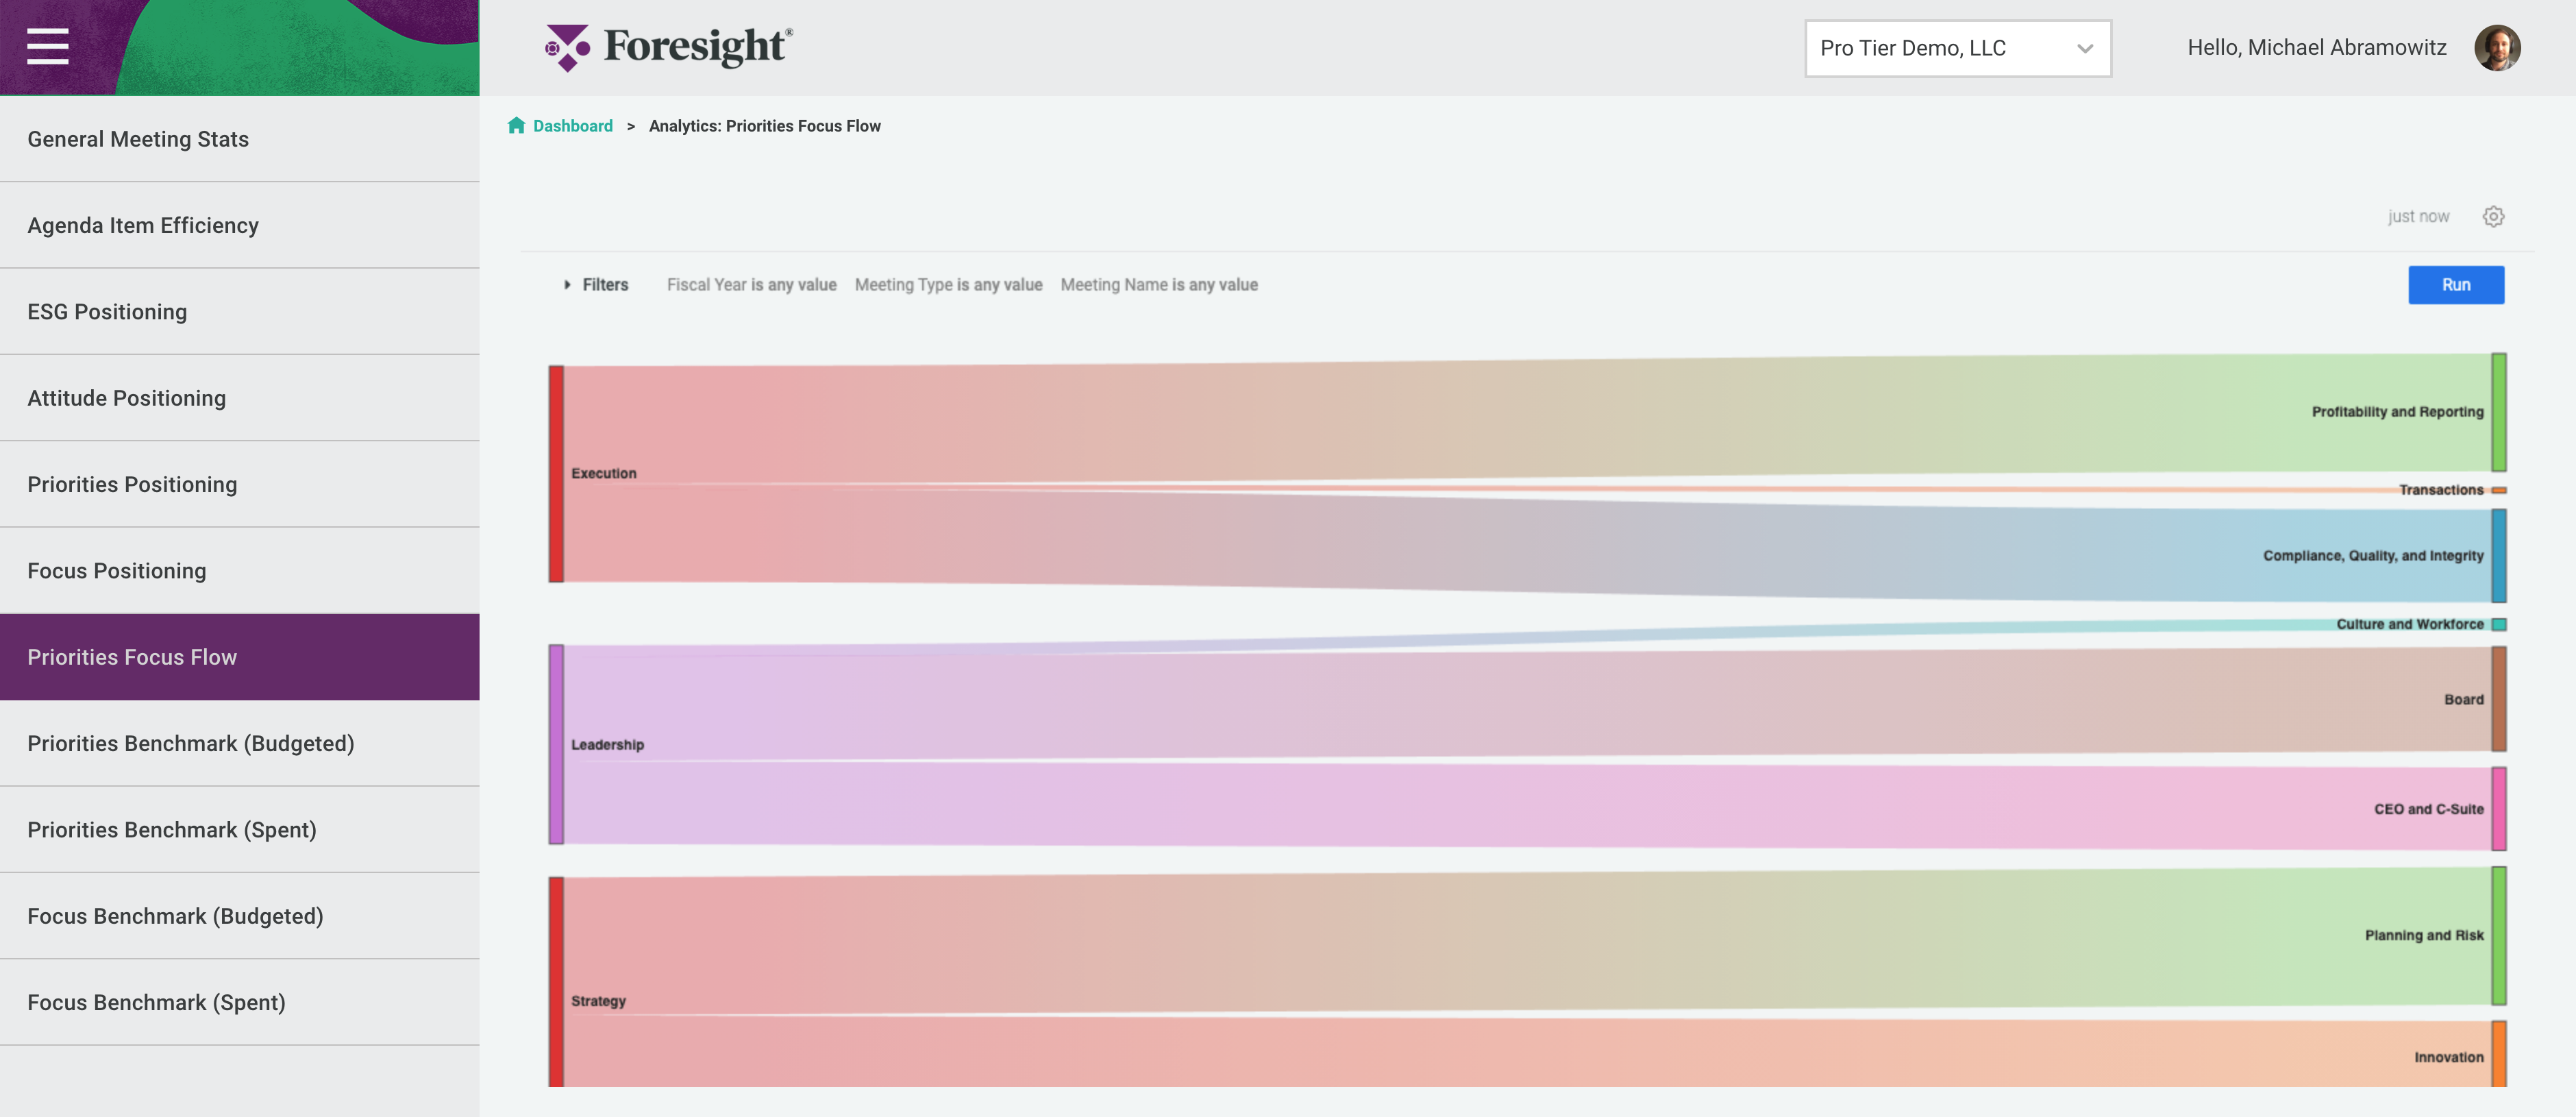Click the home icon in the breadcrumb
Screen dimensions: 2576x1117
(x=516, y=125)
